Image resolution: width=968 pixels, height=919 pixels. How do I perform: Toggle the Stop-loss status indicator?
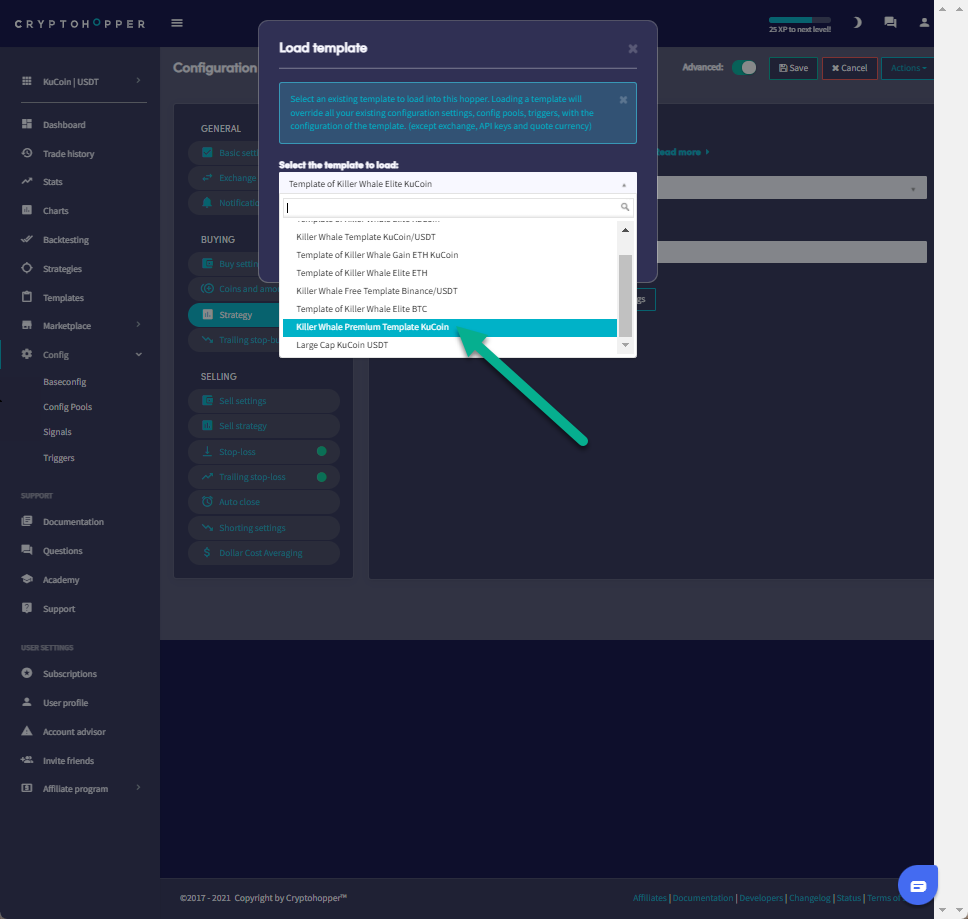tap(322, 452)
